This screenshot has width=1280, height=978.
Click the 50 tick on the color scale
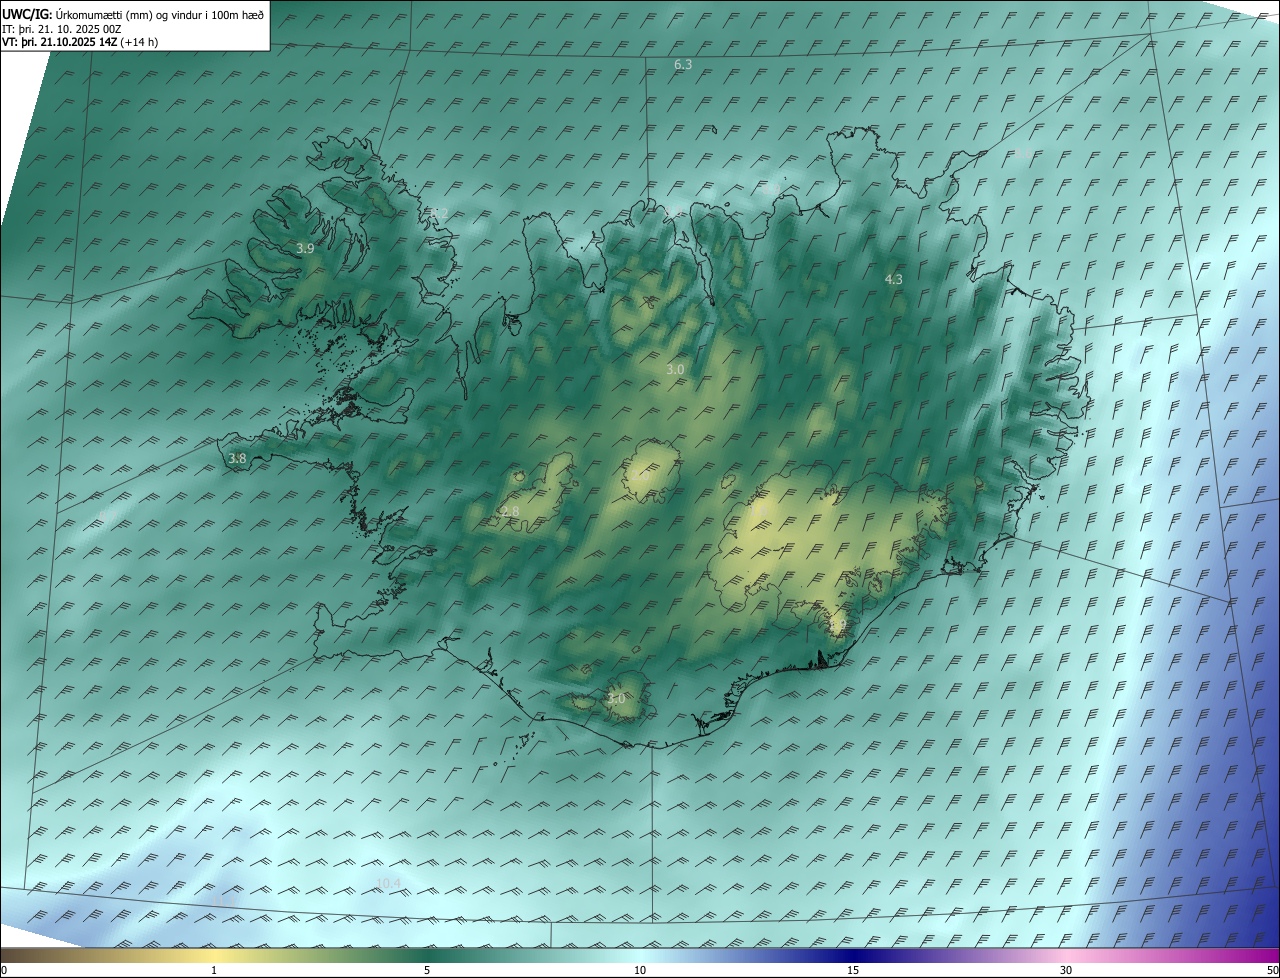click(1272, 971)
